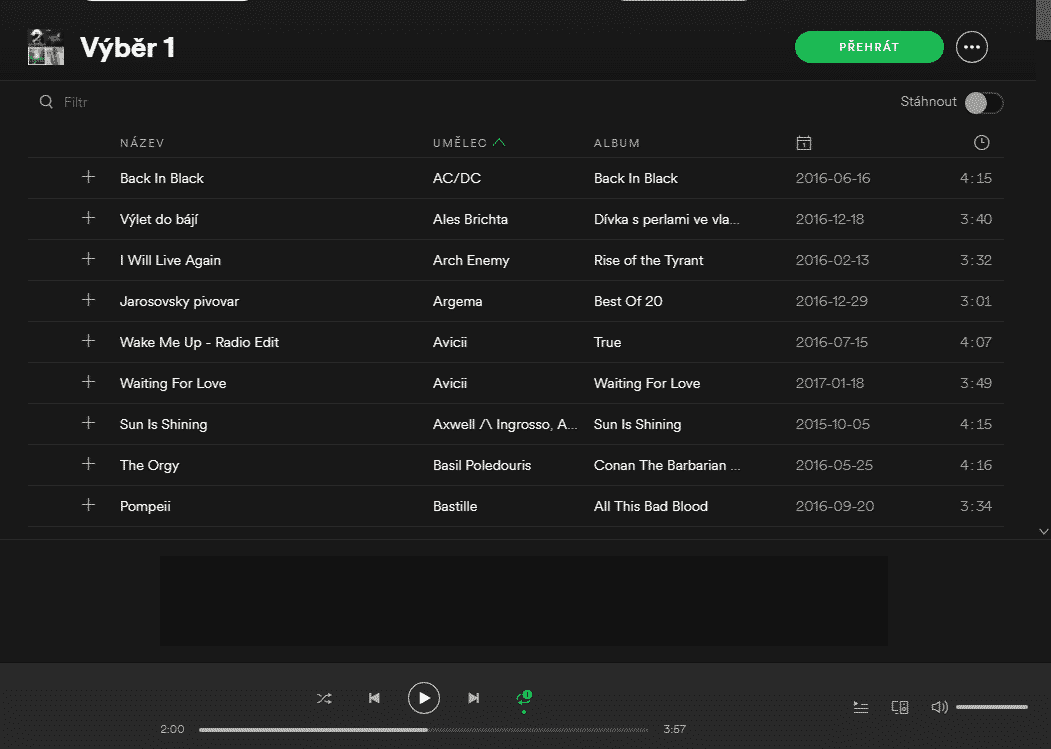This screenshot has height=749, width=1051.
Task: Open the play queue icon
Action: [x=860, y=707]
